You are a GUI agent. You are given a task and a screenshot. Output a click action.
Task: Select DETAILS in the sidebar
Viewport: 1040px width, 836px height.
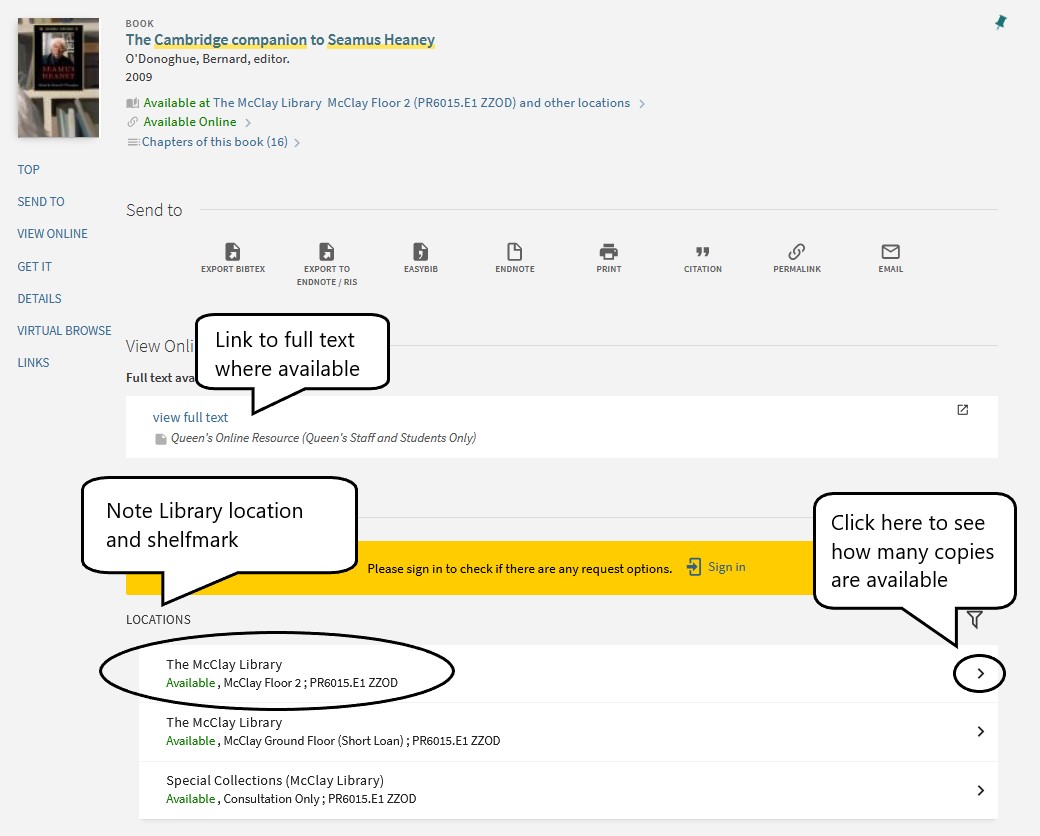tap(39, 298)
